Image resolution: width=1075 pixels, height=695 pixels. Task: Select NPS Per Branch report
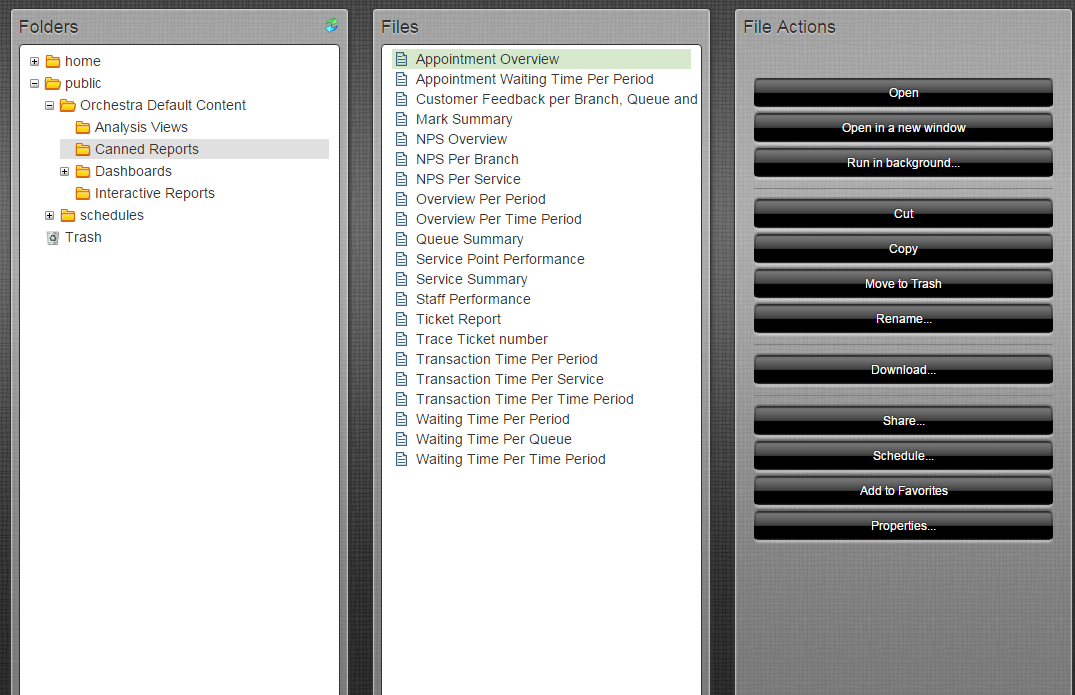[x=467, y=159]
